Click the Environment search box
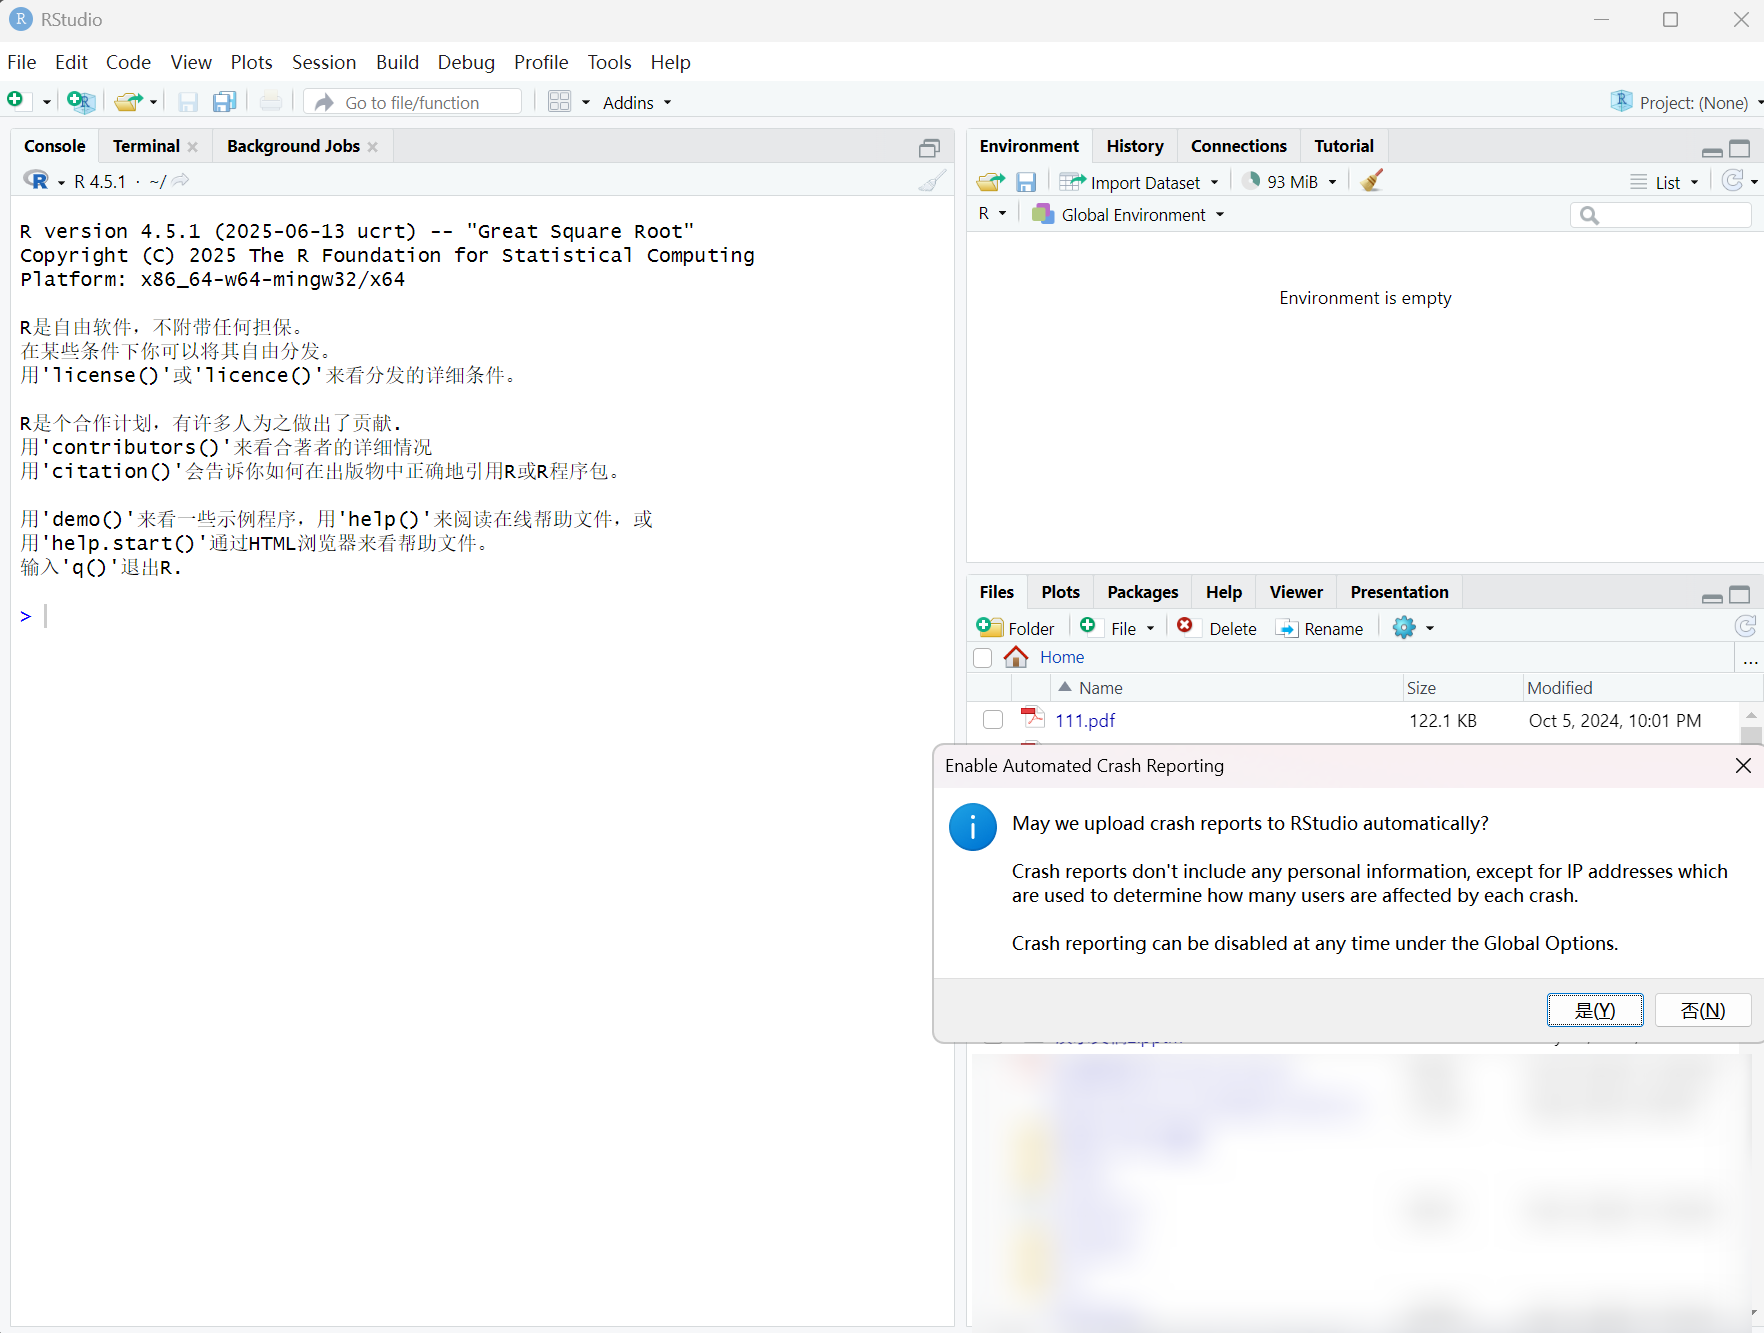 pos(1660,215)
